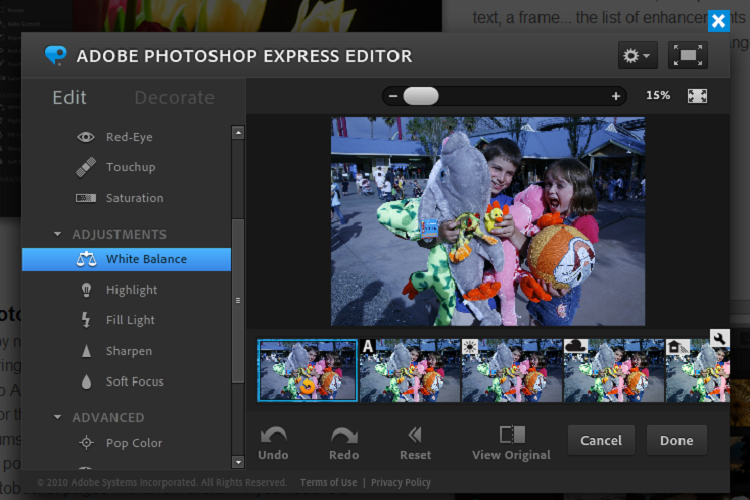The width and height of the screenshot is (750, 500).
Task: Choose the Touchup bandage tool
Action: [x=116, y=167]
